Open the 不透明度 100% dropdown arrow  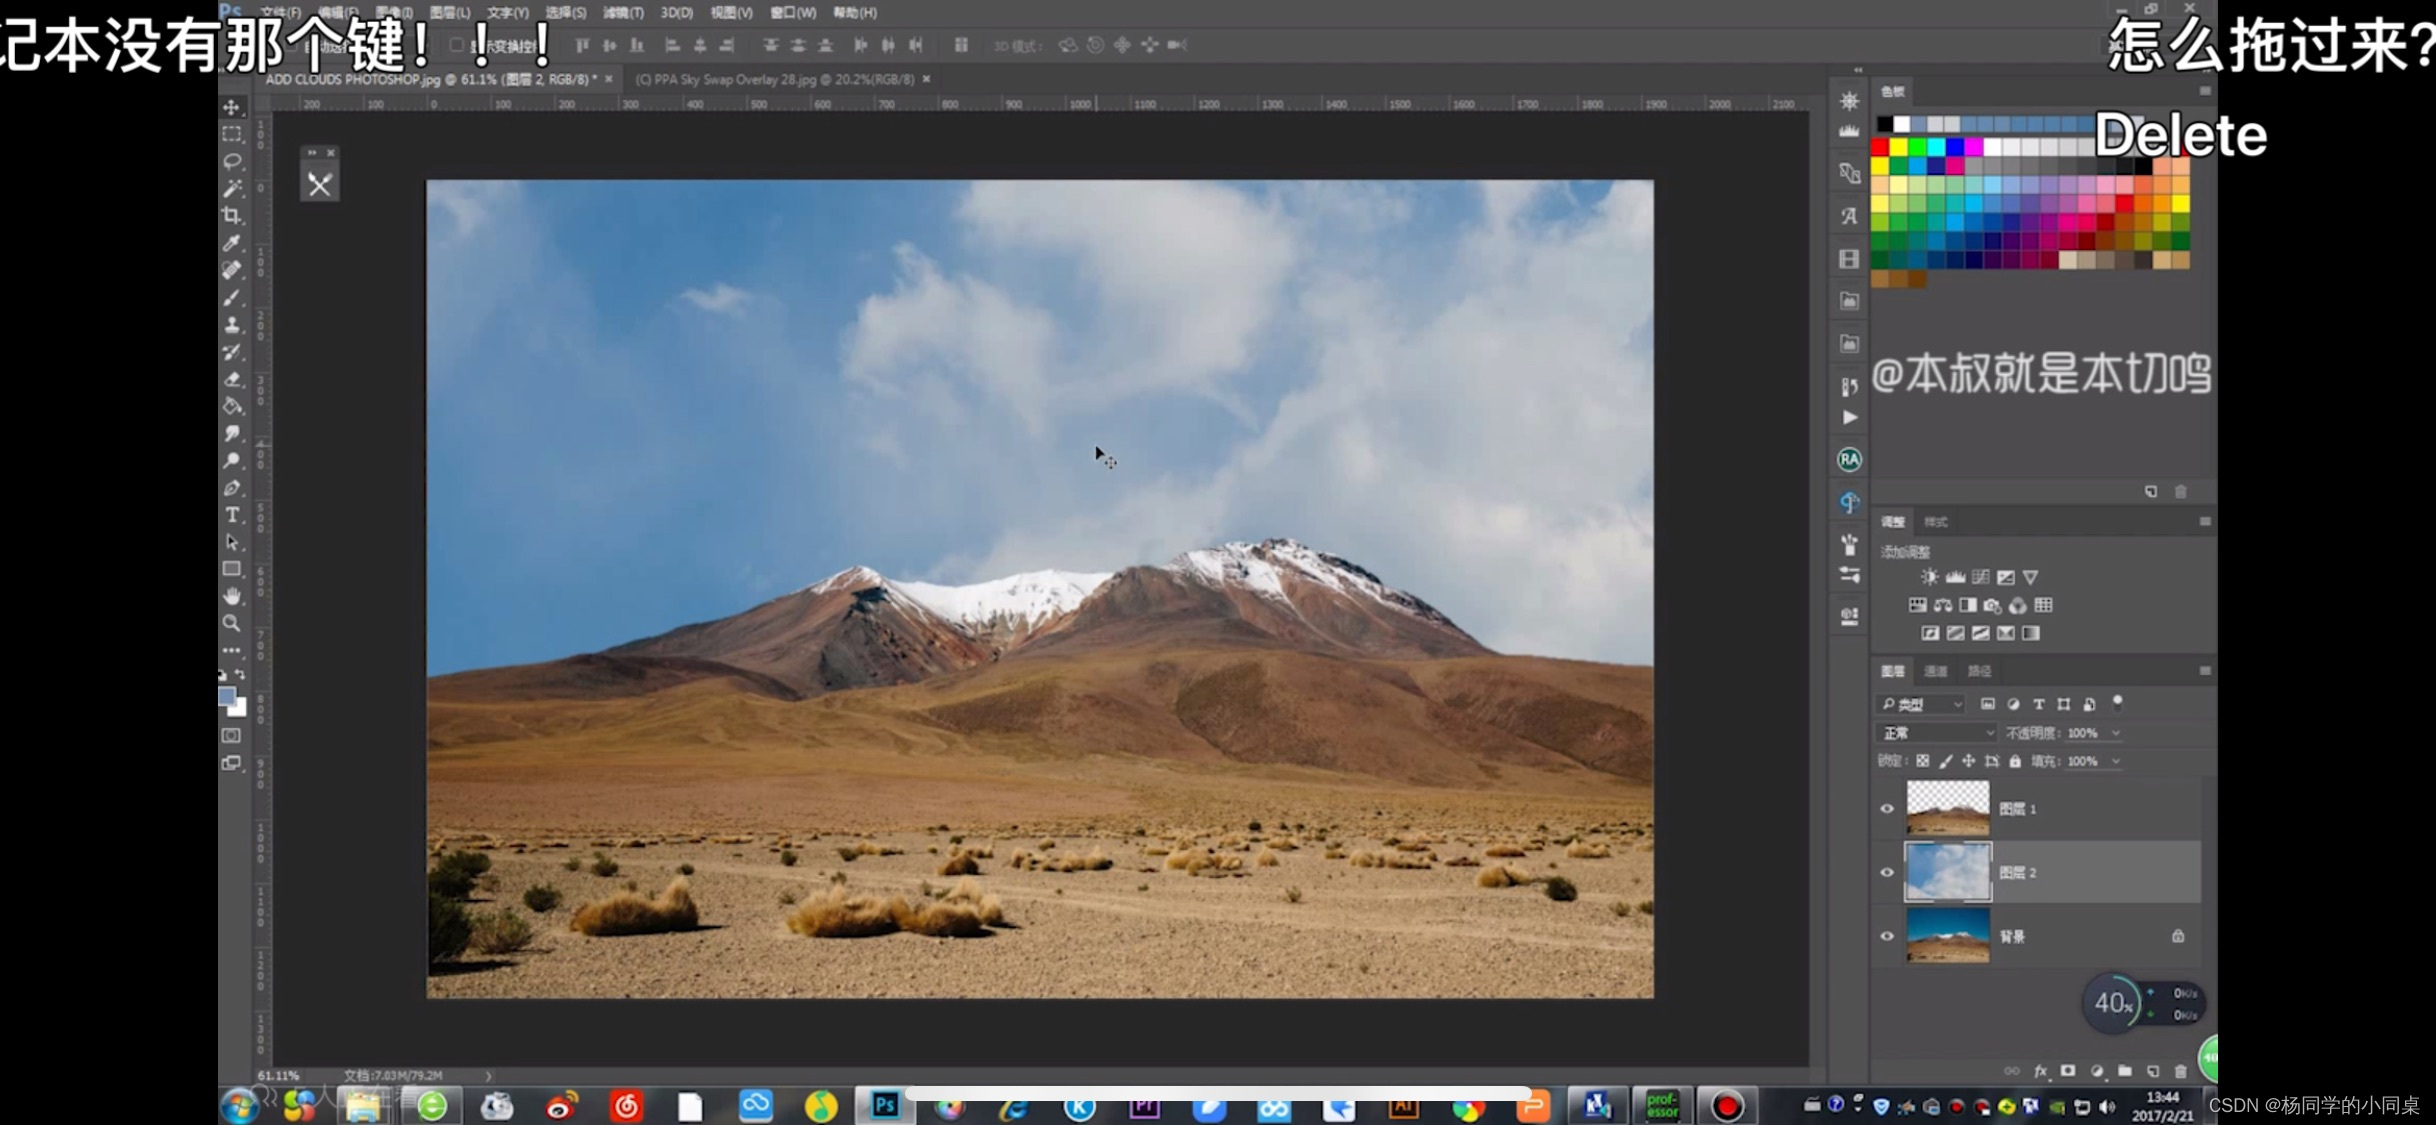pos(2115,733)
